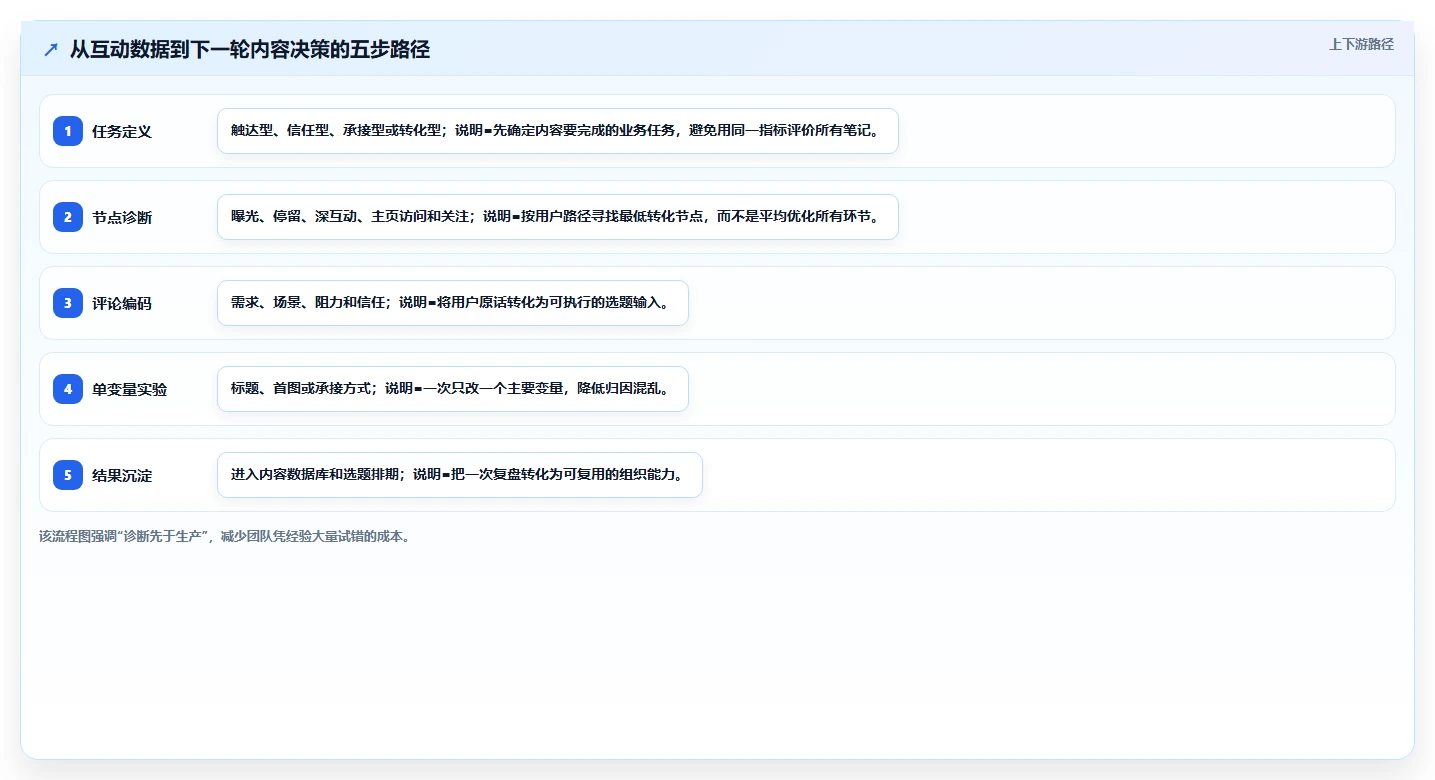Click the box starting 进入内容数据库
Viewport: 1435px width, 780px height.
click(x=460, y=475)
